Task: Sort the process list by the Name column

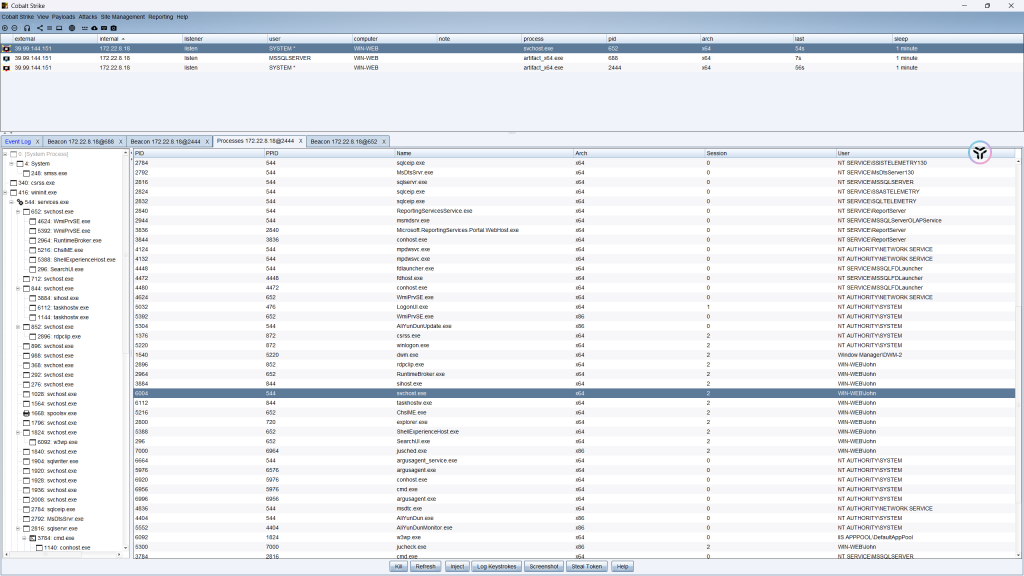Action: (x=483, y=153)
